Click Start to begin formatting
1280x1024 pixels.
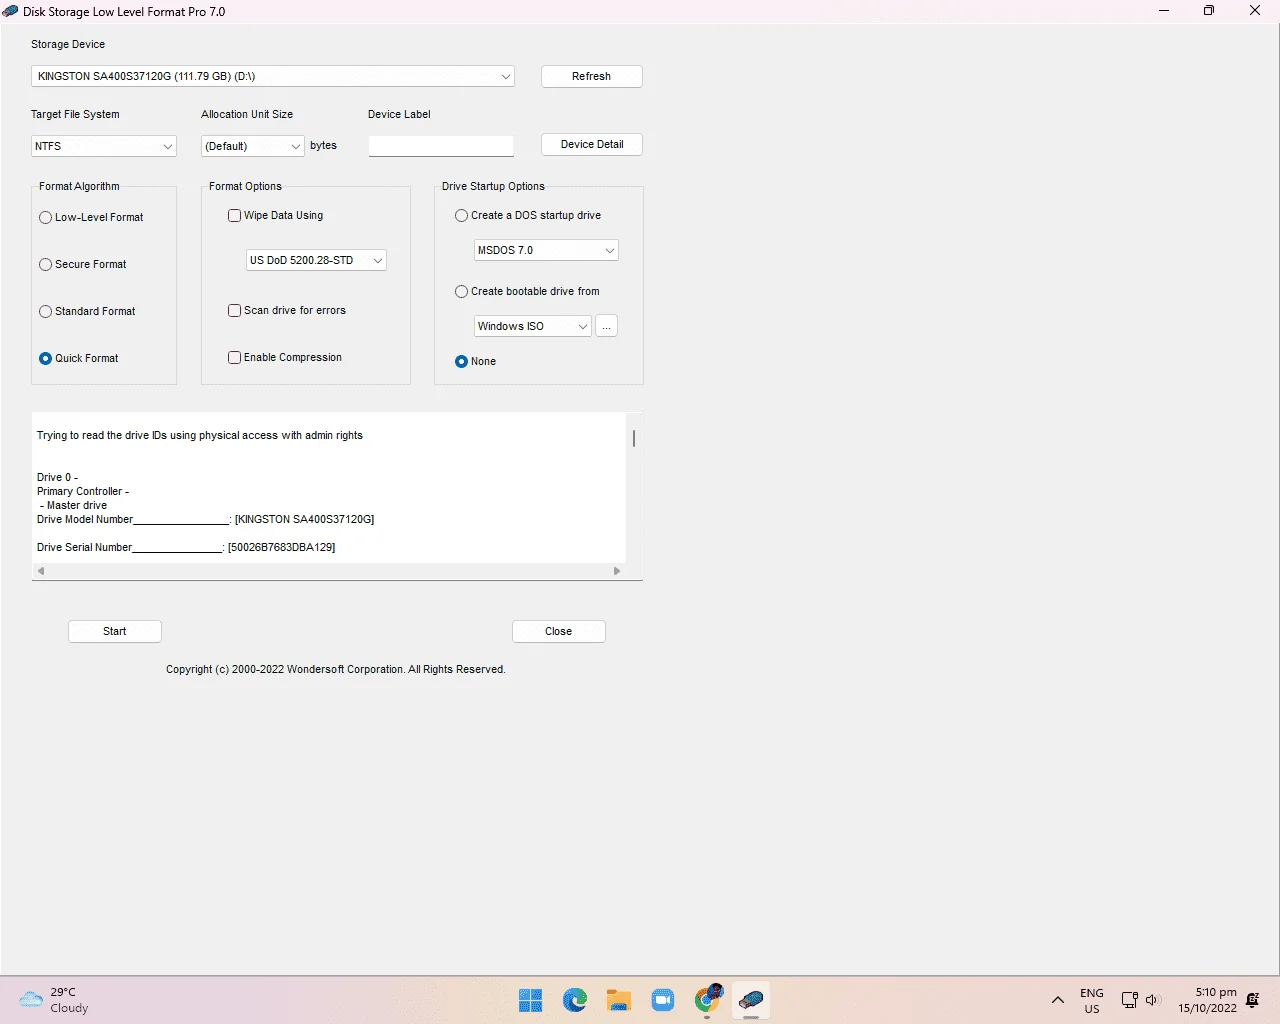(115, 631)
